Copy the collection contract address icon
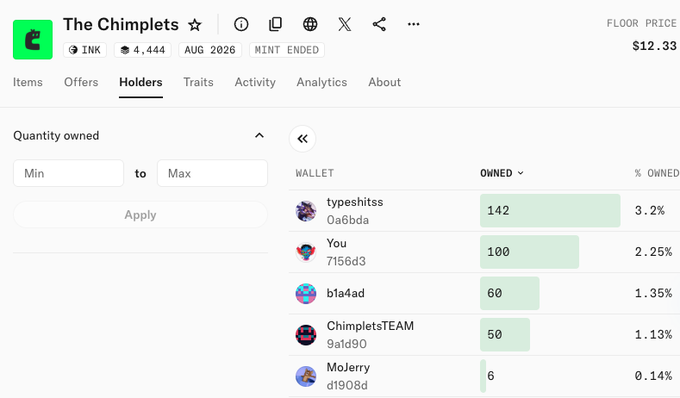680x398 pixels. coord(275,24)
